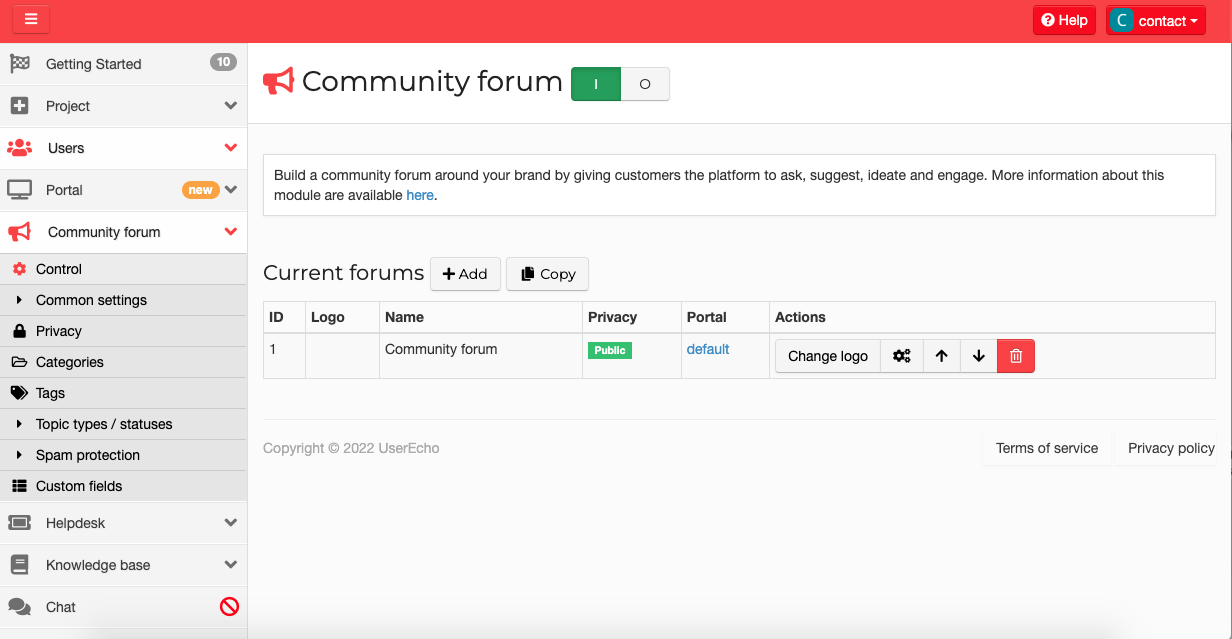The width and height of the screenshot is (1232, 639).
Task: Click the Control gear icon
Action: (x=19, y=269)
